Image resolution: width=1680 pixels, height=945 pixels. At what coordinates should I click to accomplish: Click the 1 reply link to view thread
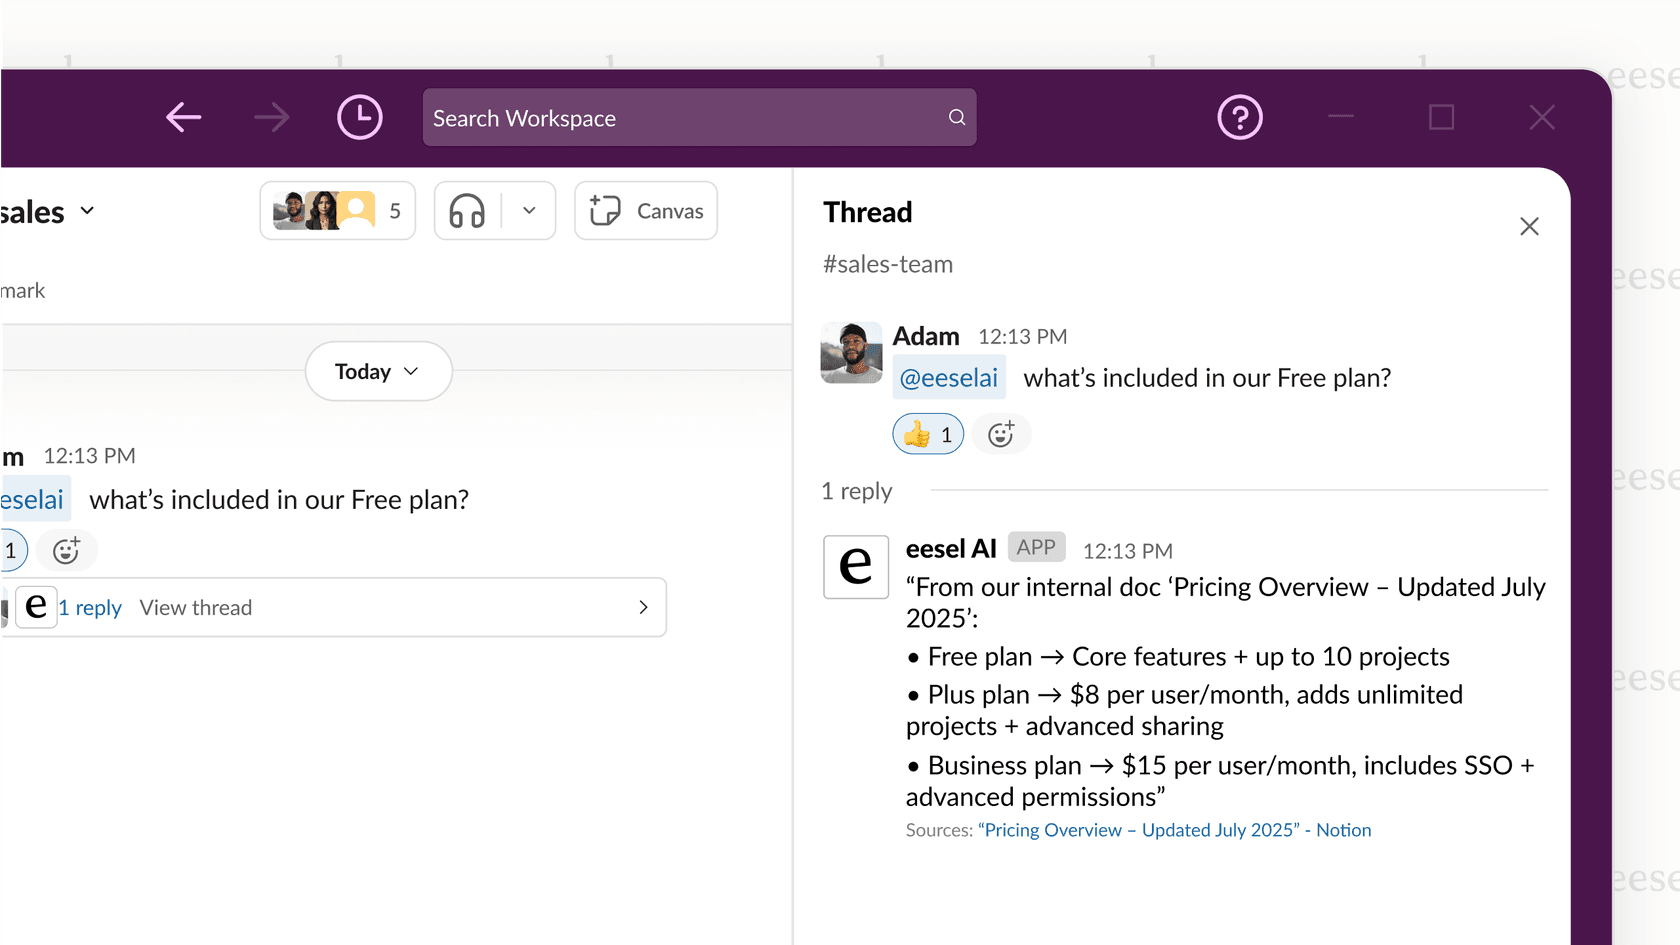(90, 607)
